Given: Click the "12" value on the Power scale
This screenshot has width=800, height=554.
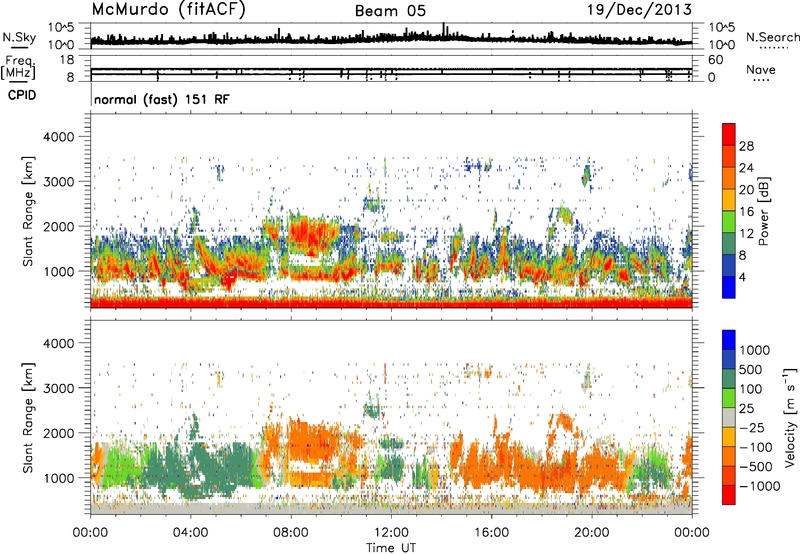Looking at the screenshot, I should point(746,234).
